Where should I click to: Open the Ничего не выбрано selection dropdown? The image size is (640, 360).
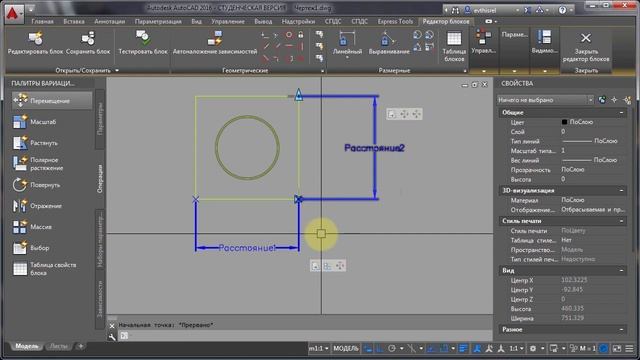[x=545, y=100]
